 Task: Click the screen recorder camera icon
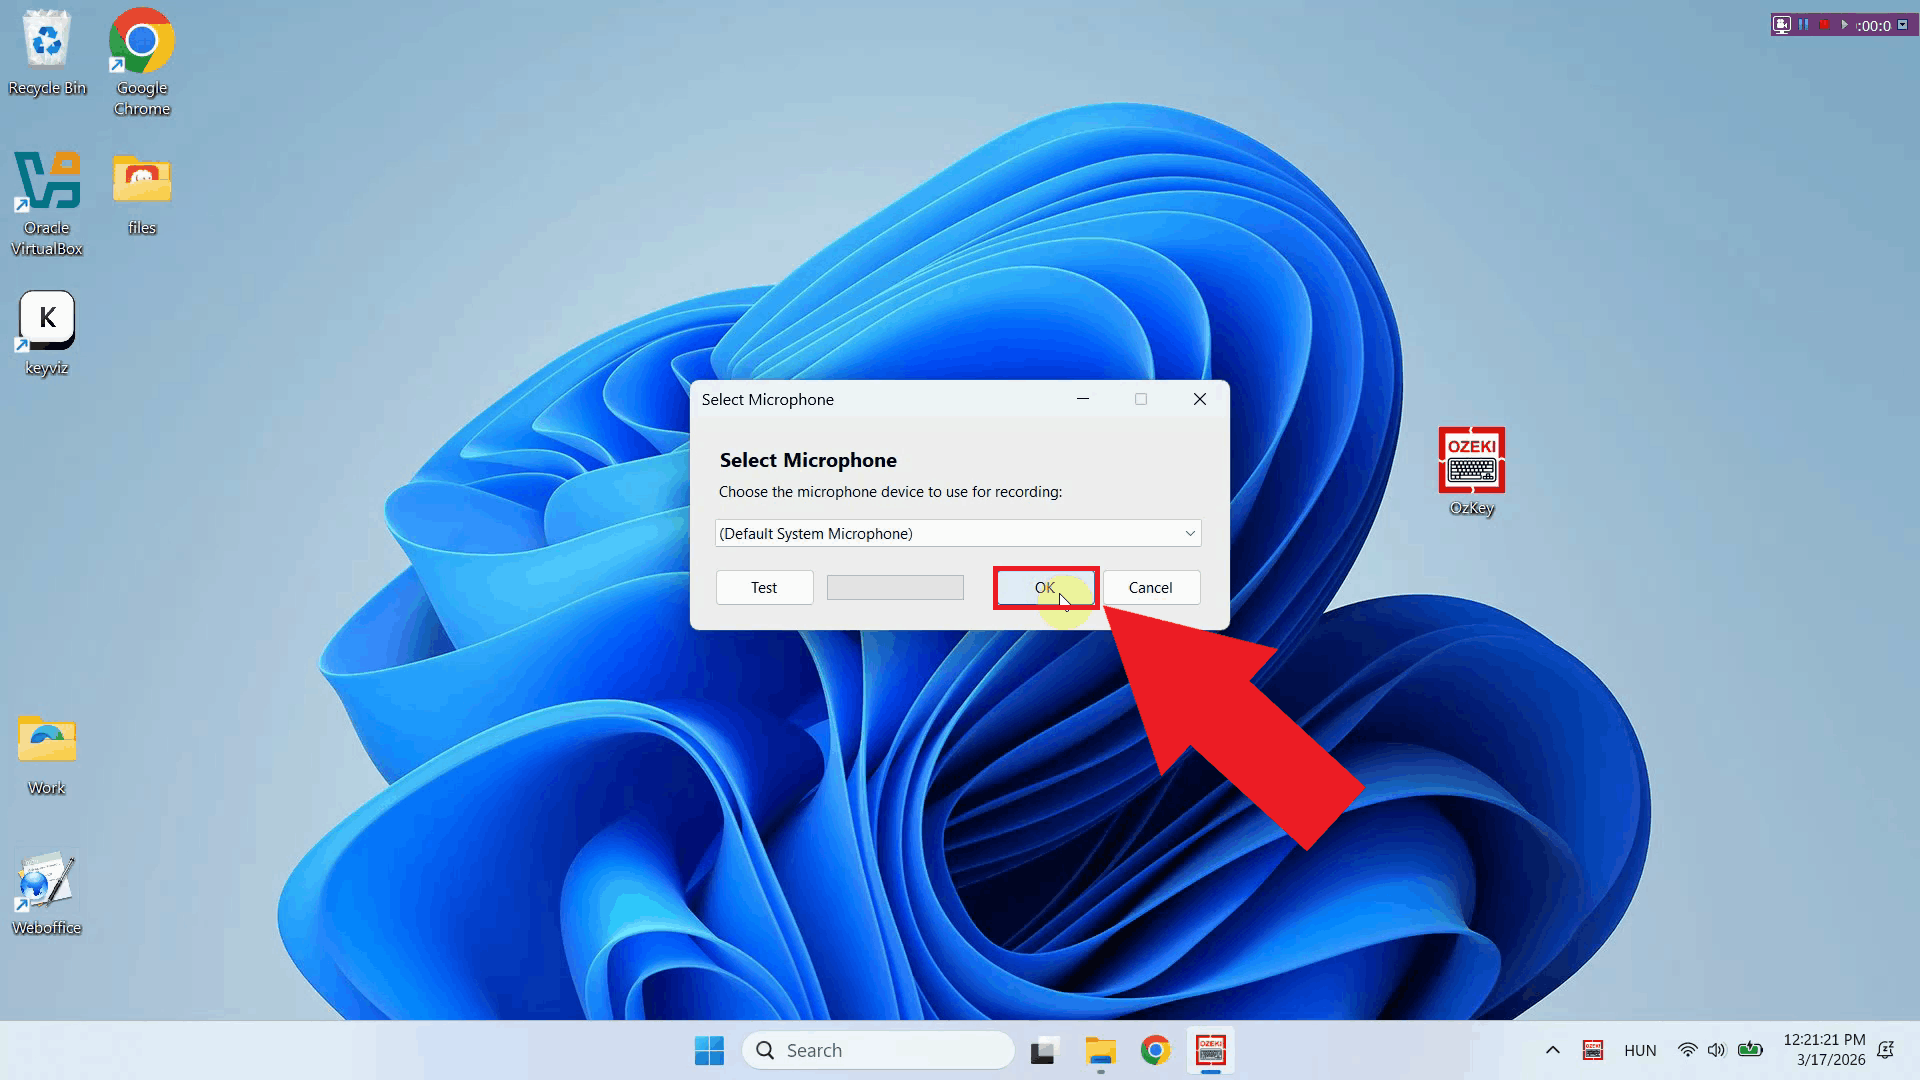(1782, 25)
